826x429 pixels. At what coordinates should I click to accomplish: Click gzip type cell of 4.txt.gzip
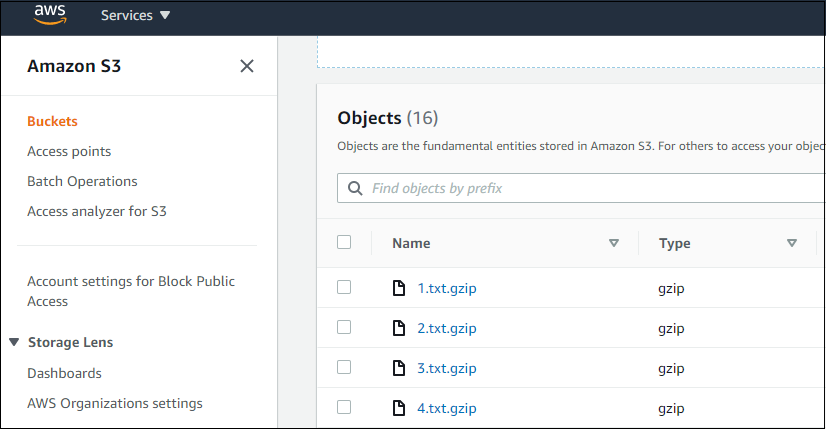[x=671, y=409]
